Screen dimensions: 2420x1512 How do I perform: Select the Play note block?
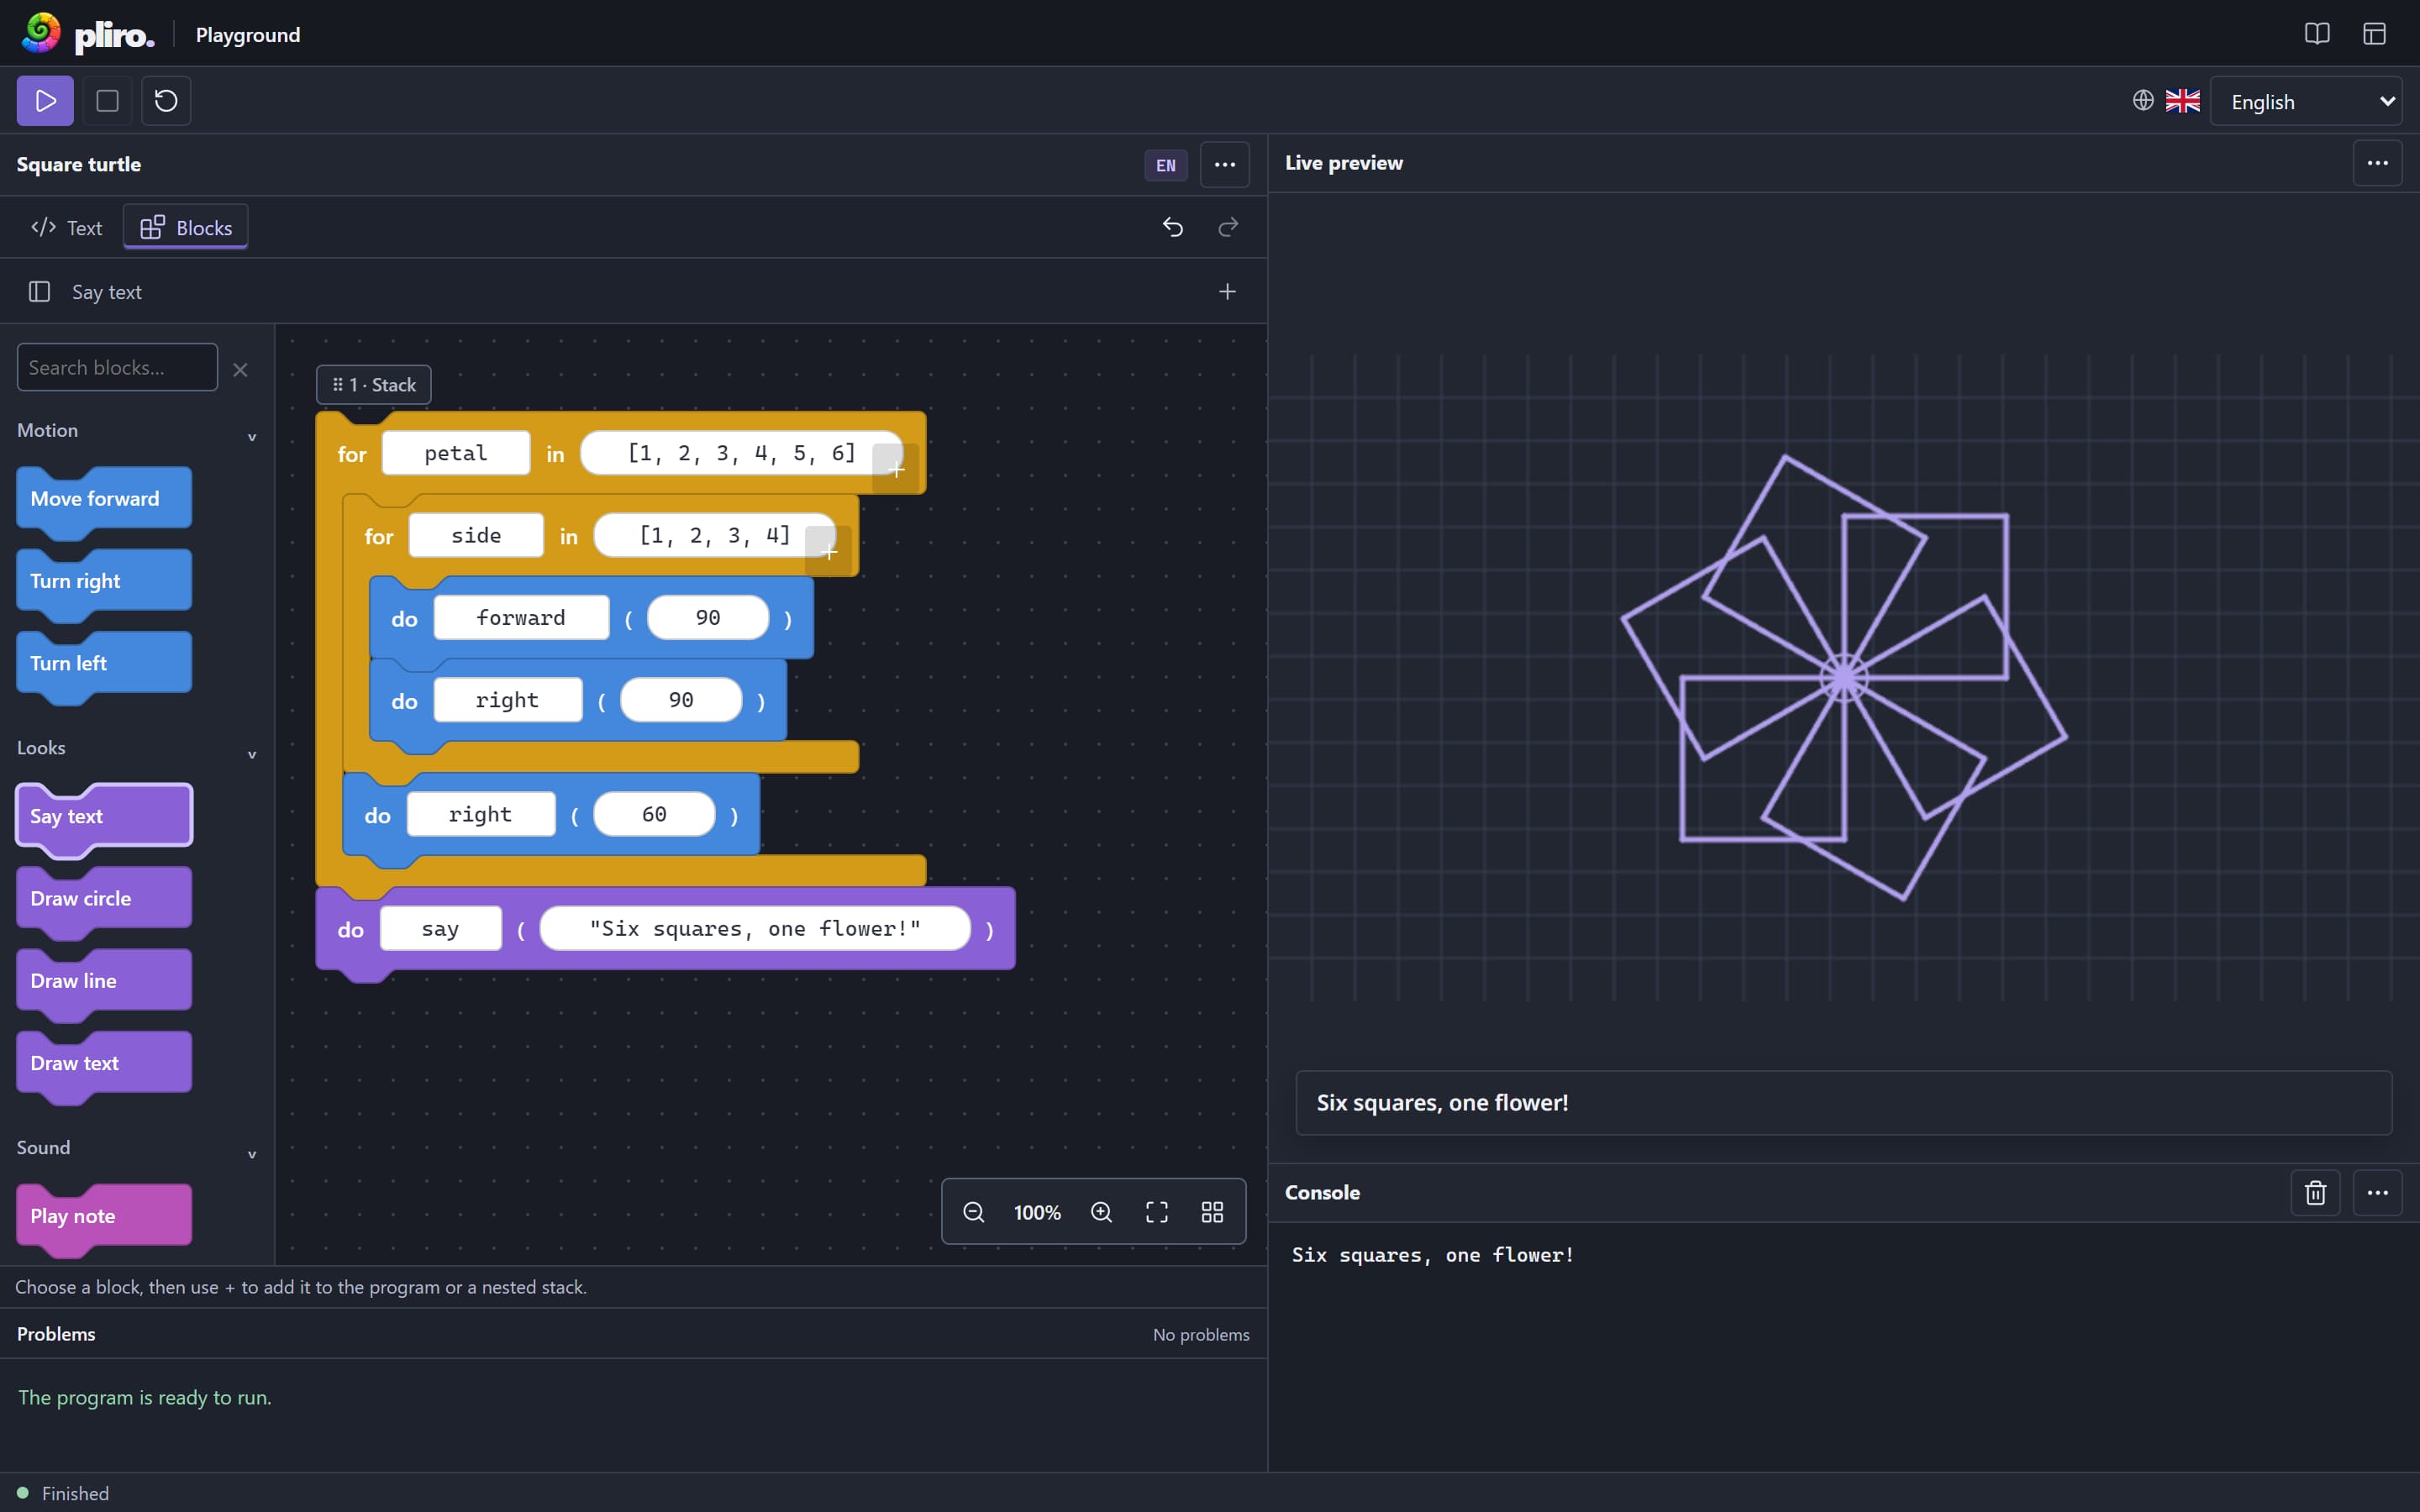[104, 1217]
